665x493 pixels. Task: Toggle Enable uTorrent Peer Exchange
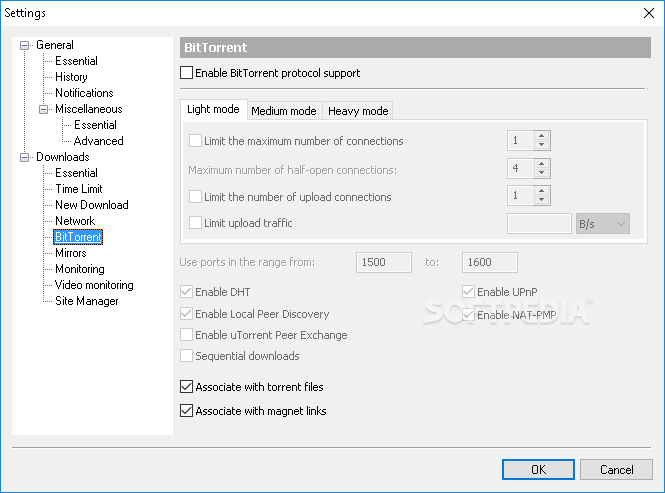[x=186, y=334]
